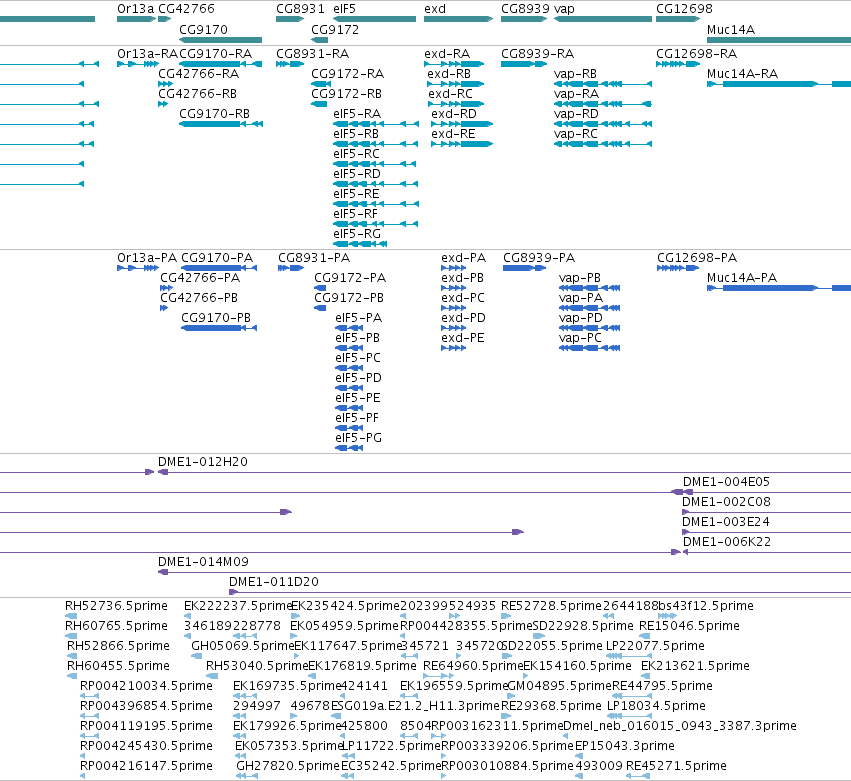Click BAC clone DME1-003E24
The image size is (851, 781).
pos(766,532)
